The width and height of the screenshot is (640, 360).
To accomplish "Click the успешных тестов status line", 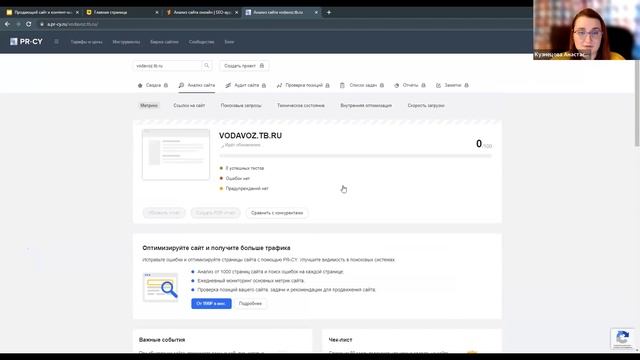I will pos(242,168).
